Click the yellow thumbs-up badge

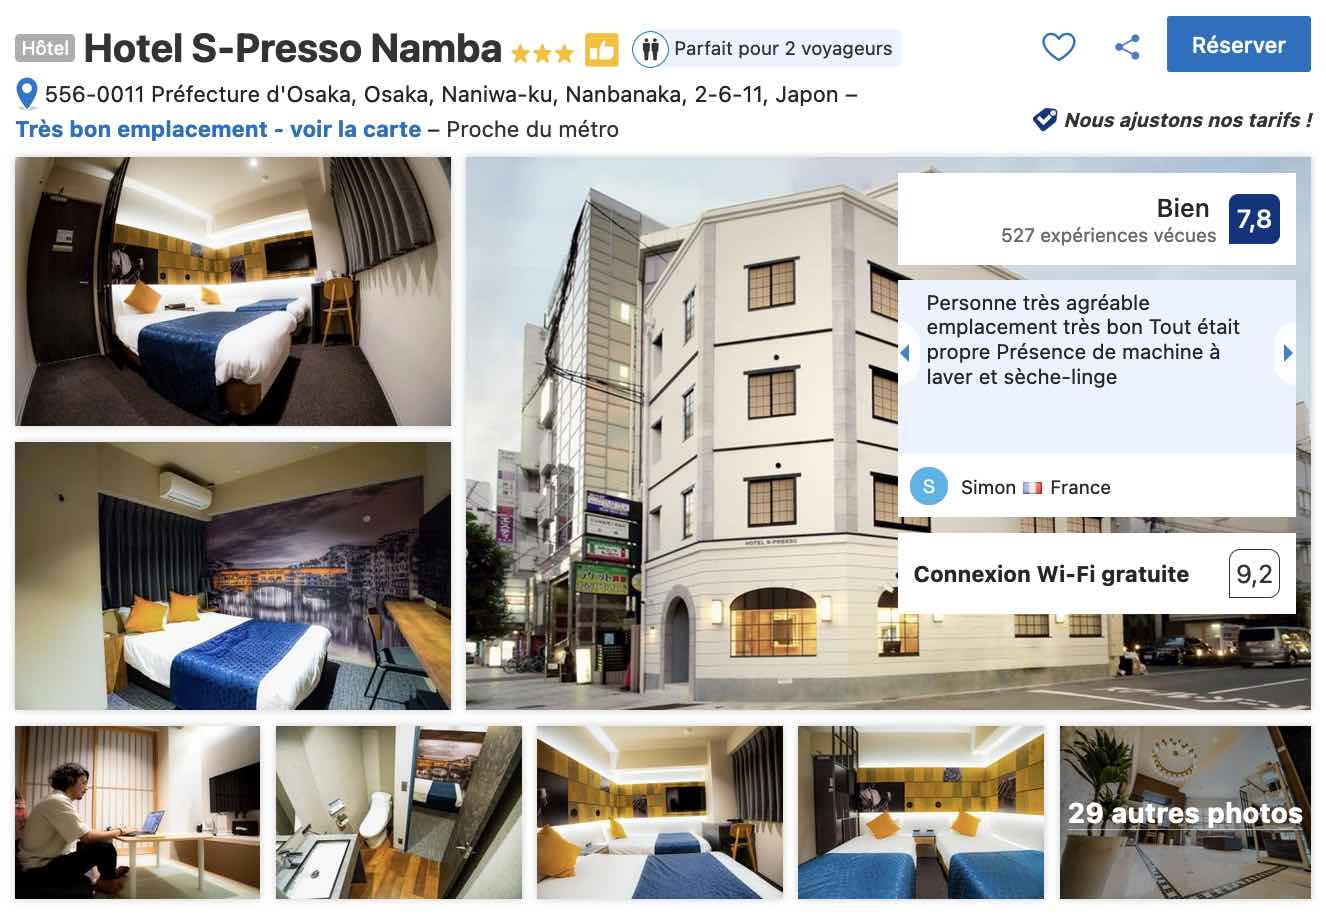601,49
